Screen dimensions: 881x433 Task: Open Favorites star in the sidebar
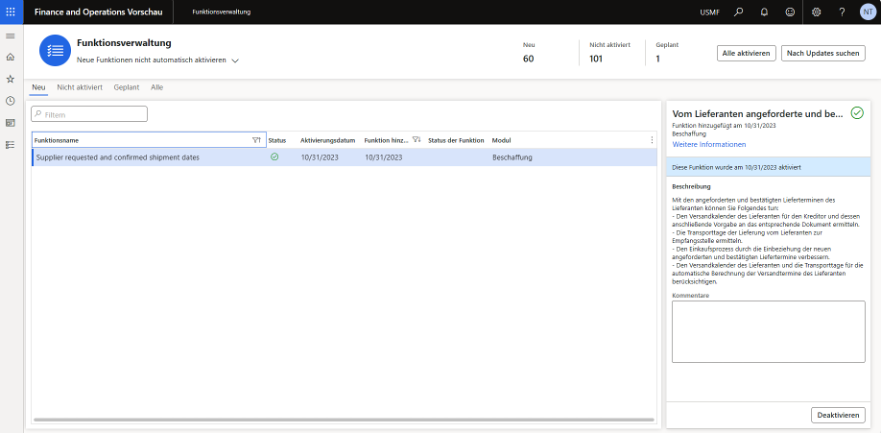[10, 79]
